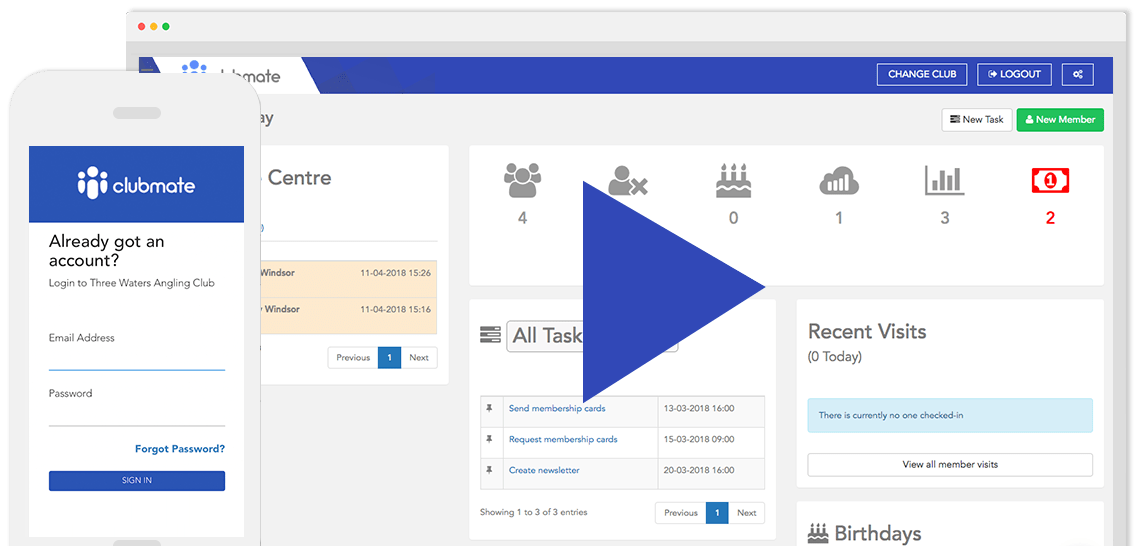This screenshot has width=1134, height=546.
Task: Click the pin icon beside Send membership cards
Action: [x=489, y=409]
